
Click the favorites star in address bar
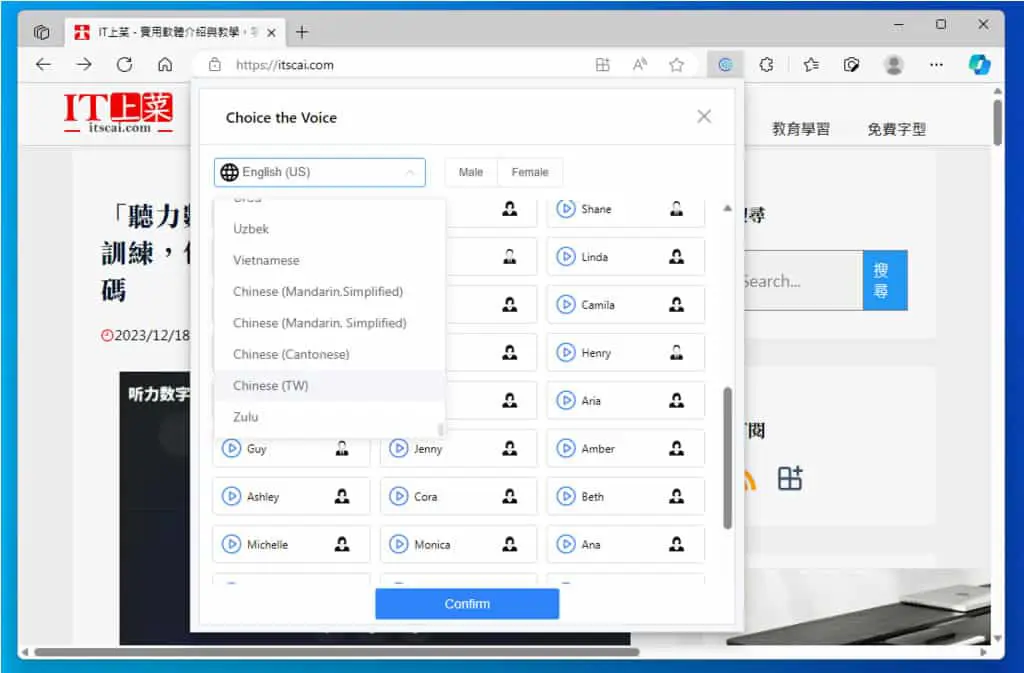(x=677, y=65)
